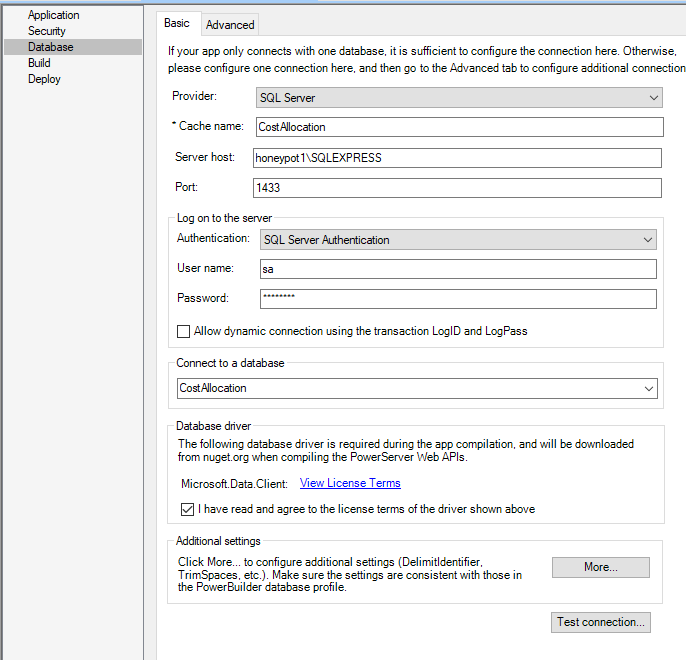
Task: Click the View License Terms link
Action: pyautogui.click(x=350, y=483)
